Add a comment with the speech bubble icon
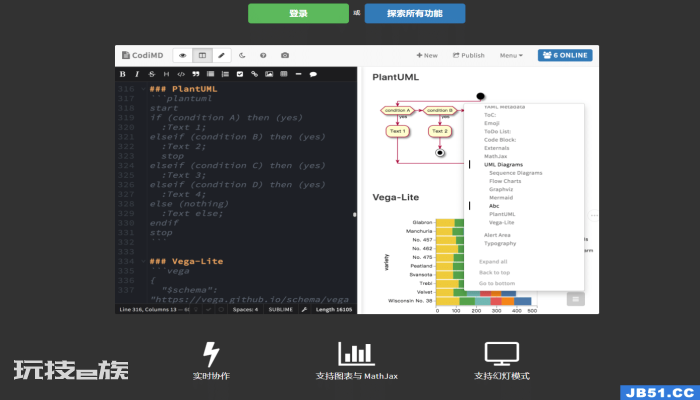 tap(313, 74)
